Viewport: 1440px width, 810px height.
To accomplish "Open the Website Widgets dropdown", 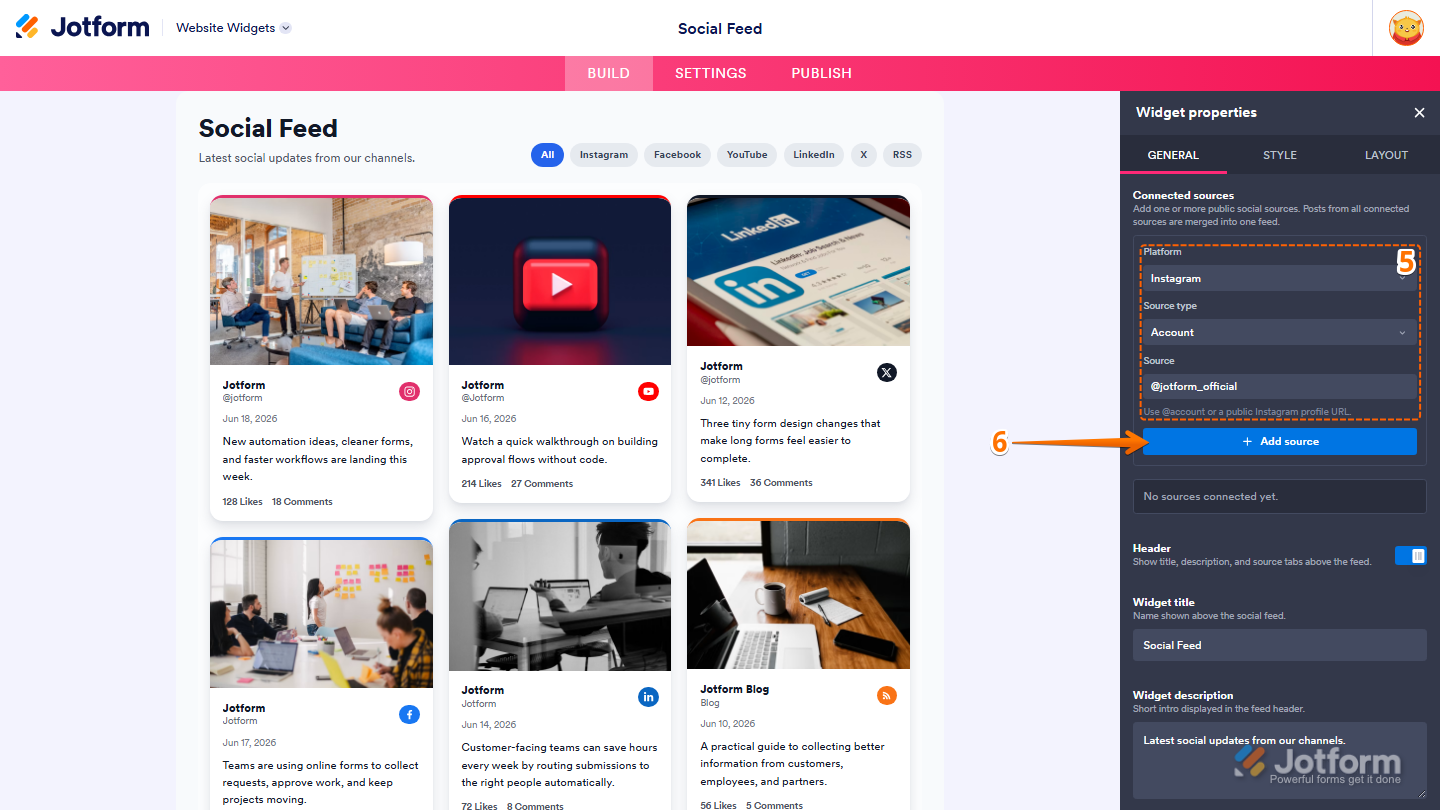I will click(234, 28).
